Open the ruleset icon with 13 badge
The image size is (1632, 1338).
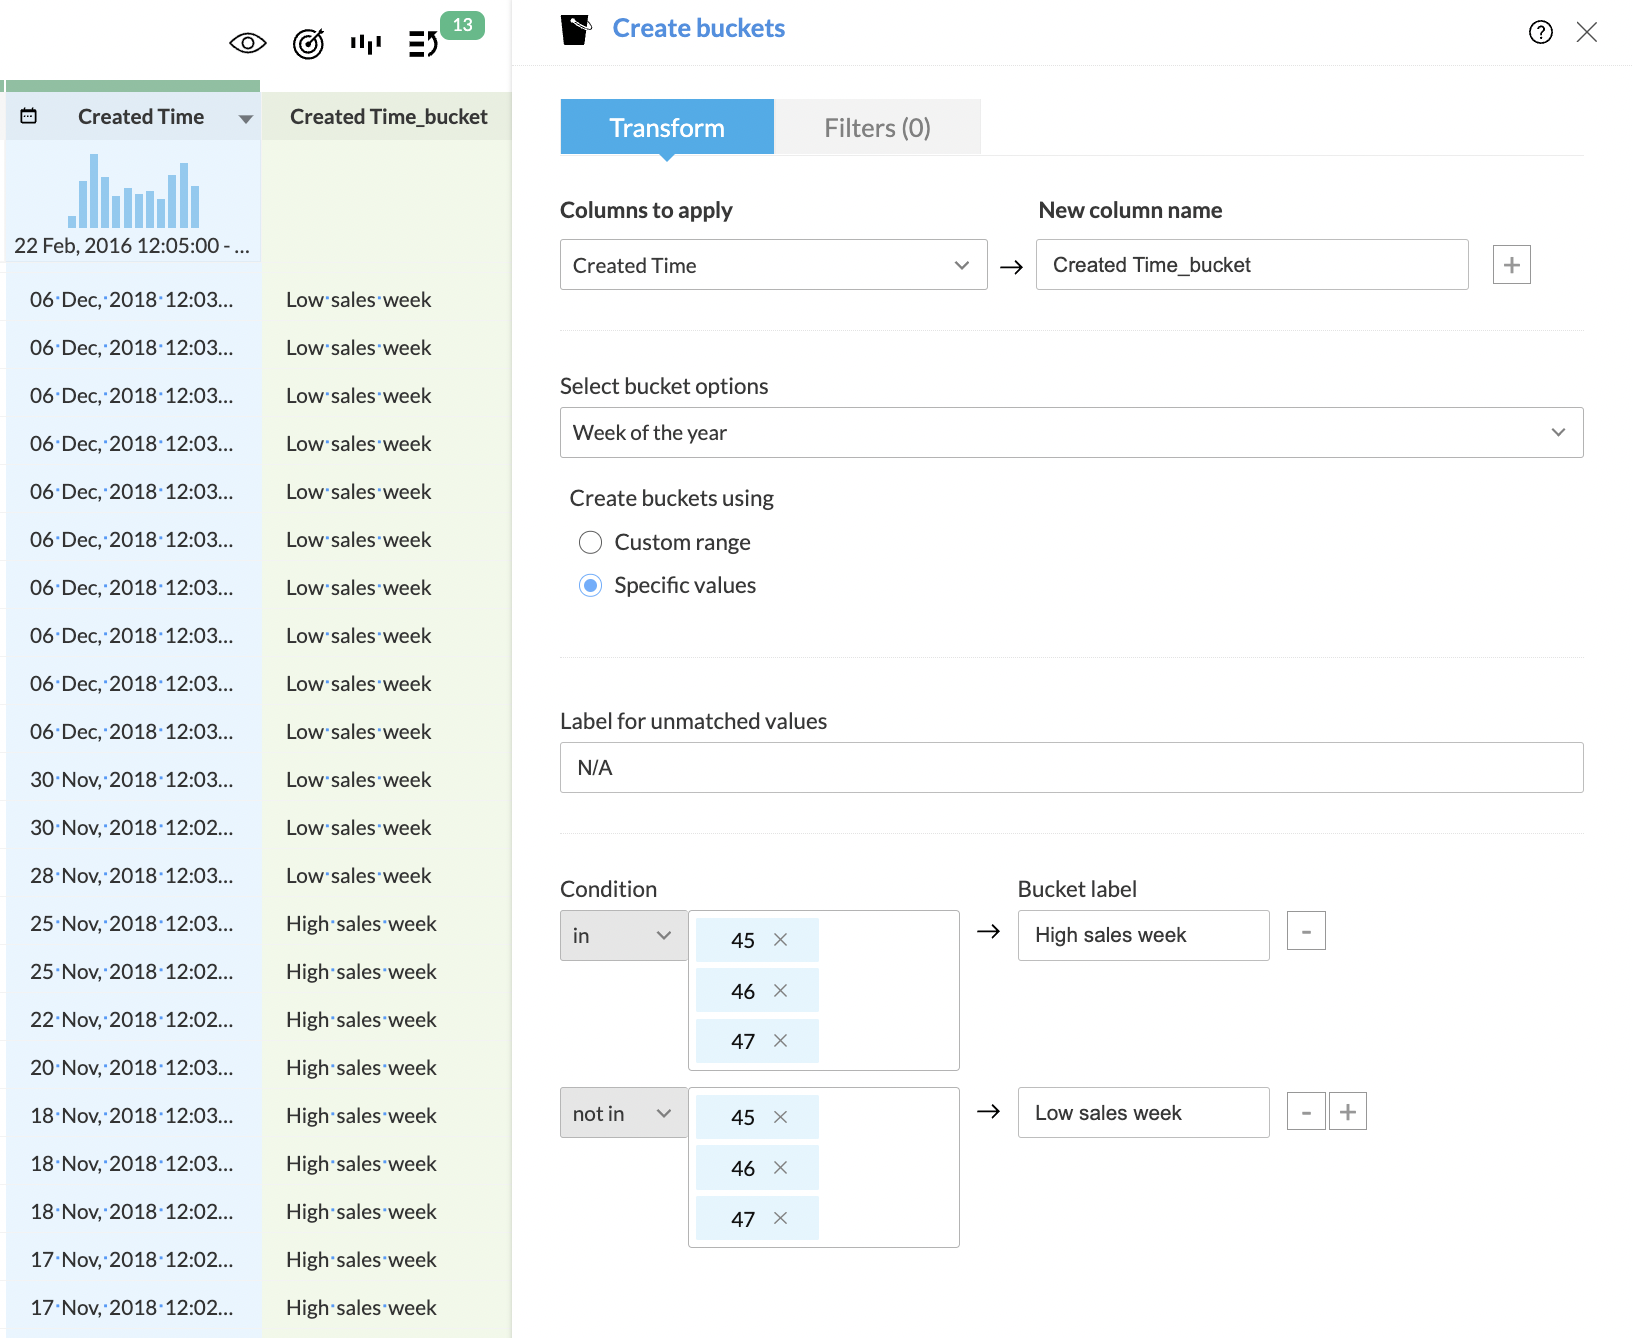(x=424, y=44)
